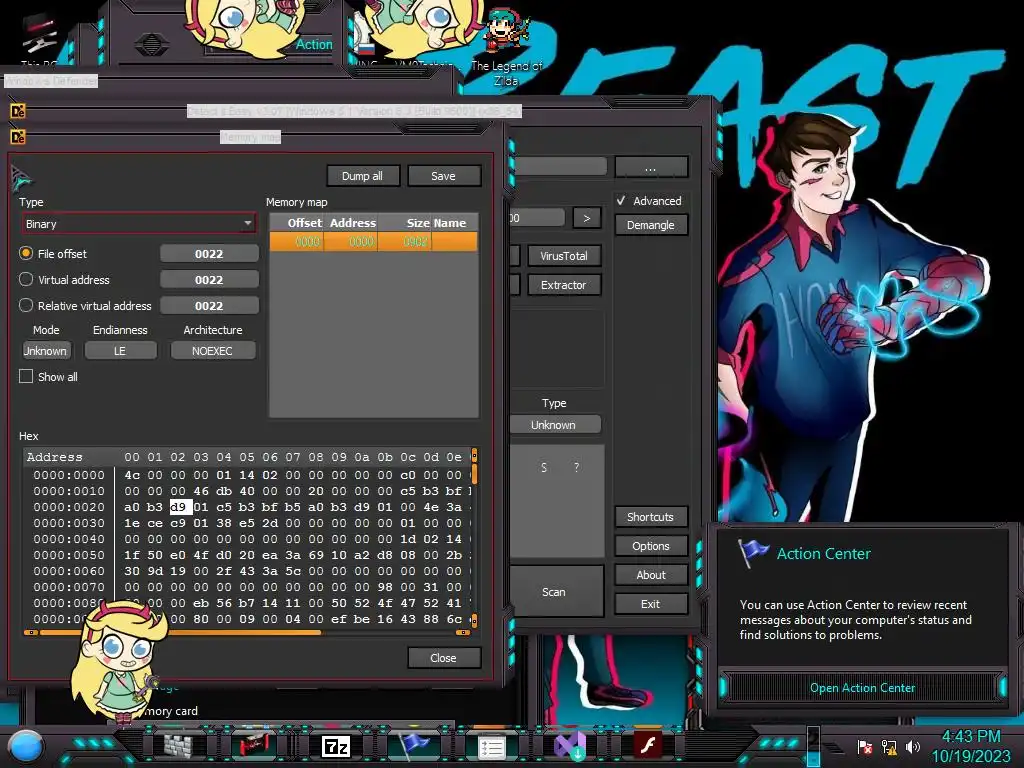Click the Name column header
1024x768 pixels.
coord(455,223)
